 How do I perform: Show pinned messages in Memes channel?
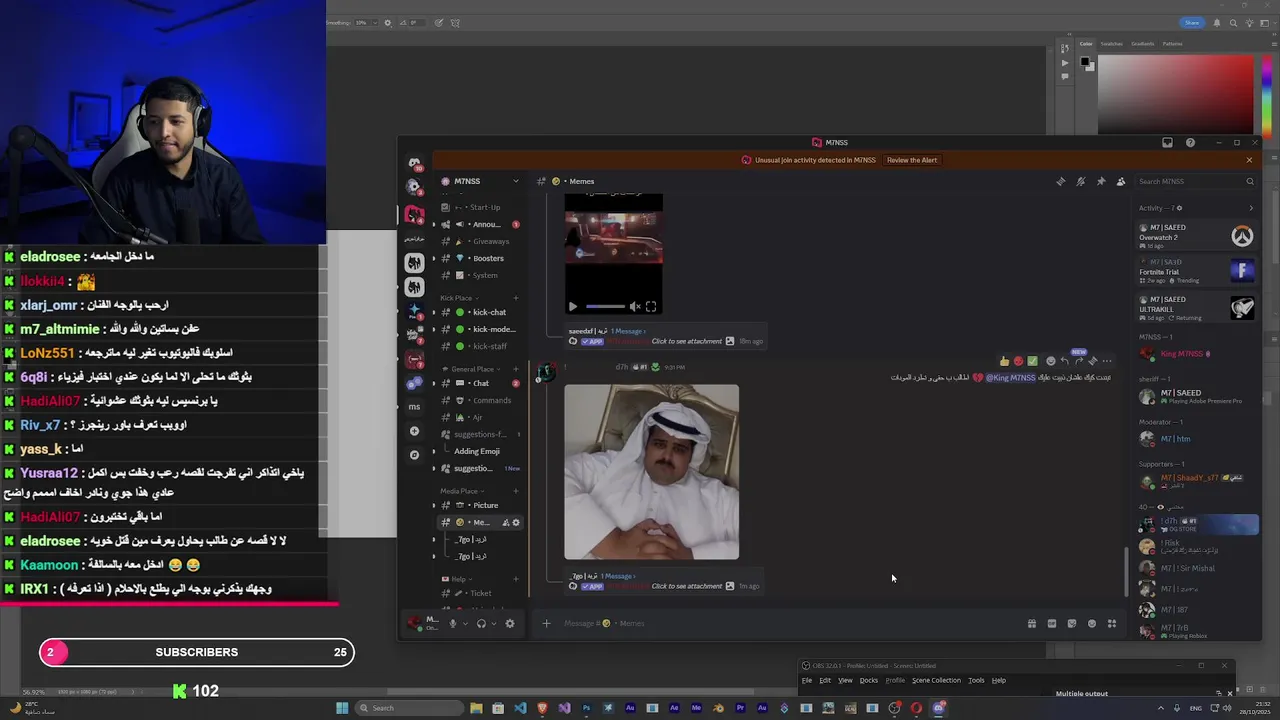pyautogui.click(x=1101, y=181)
